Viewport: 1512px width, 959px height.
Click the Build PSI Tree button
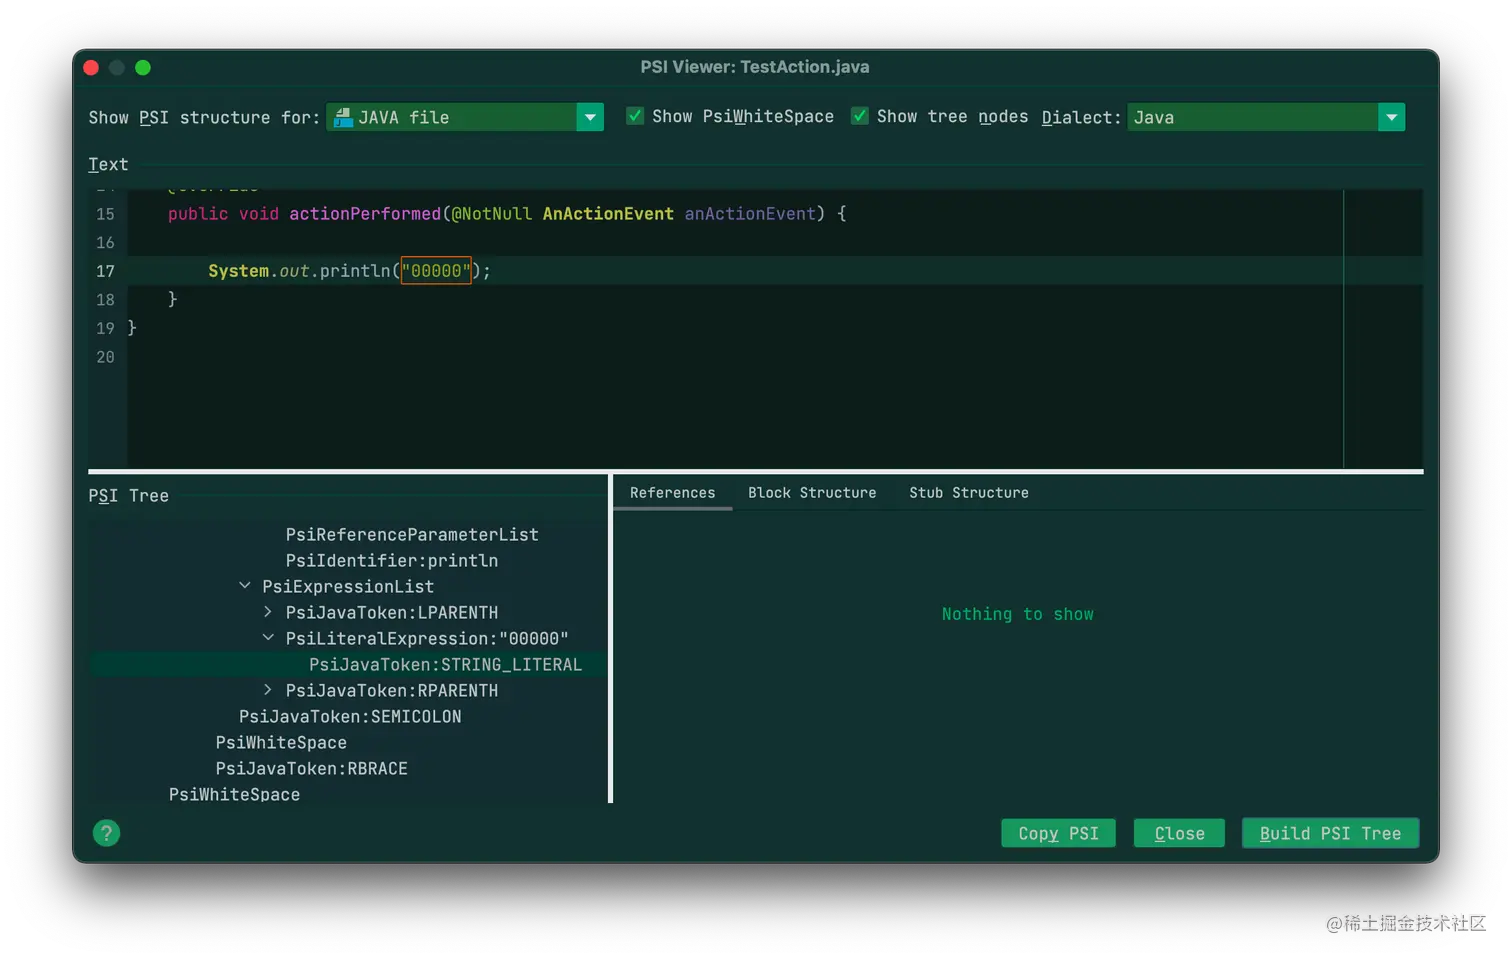(x=1330, y=833)
